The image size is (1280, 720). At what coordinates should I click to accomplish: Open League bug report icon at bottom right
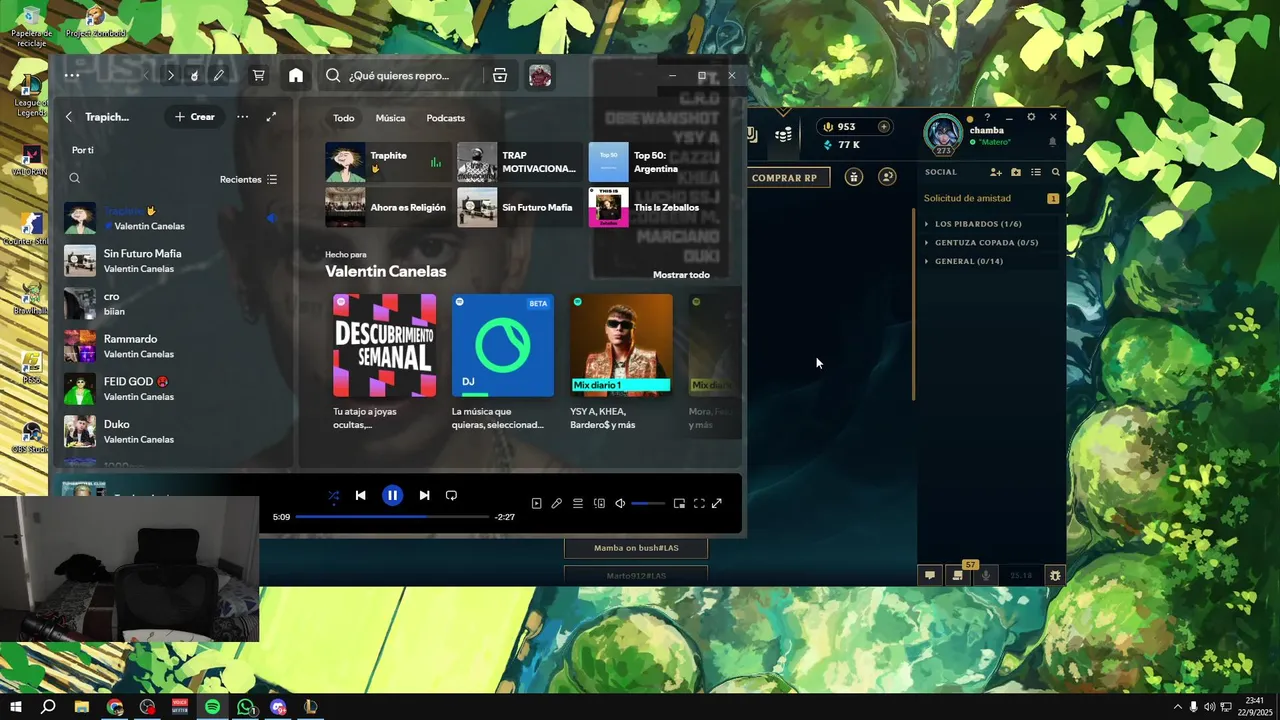(1054, 575)
